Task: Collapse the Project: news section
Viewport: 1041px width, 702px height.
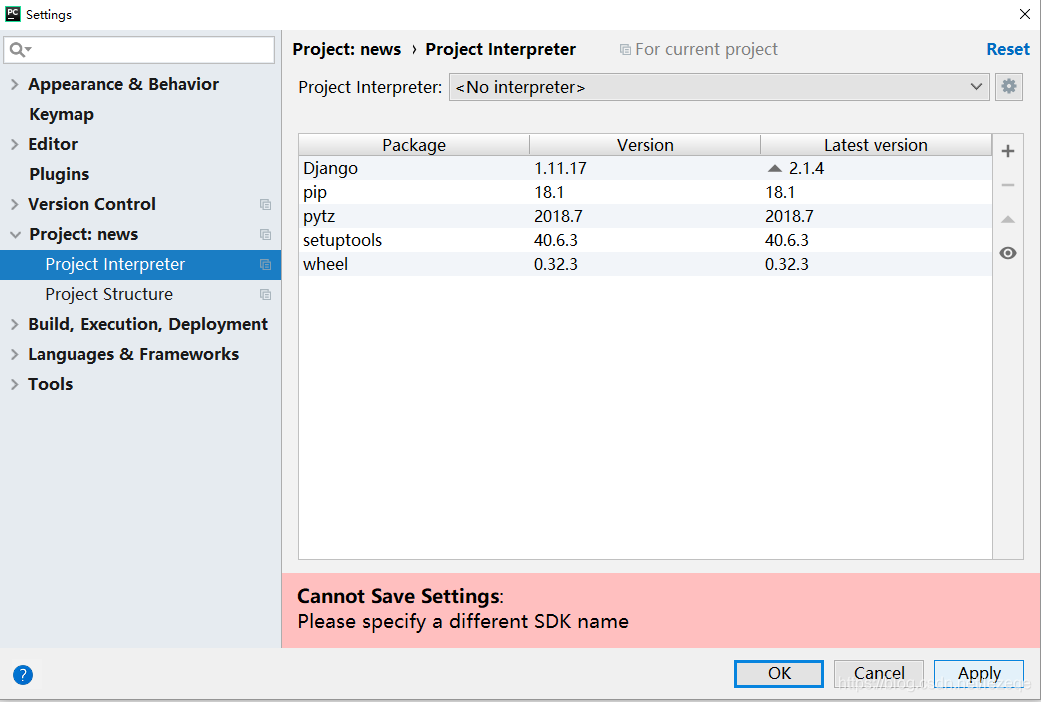Action: pyautogui.click(x=14, y=234)
